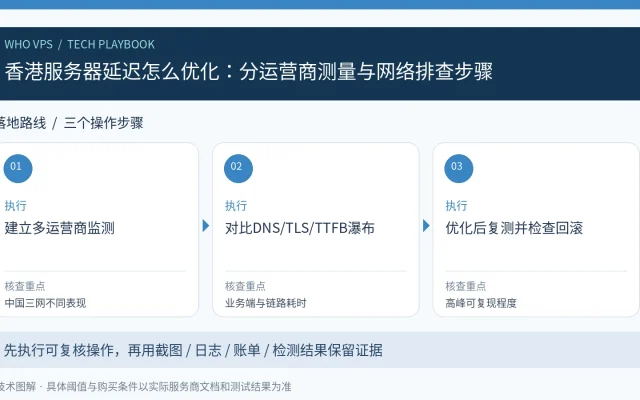This screenshot has width=640, height=400.
Task: Click 核查重点 label above 高峰可复现程度
Action: point(466,286)
